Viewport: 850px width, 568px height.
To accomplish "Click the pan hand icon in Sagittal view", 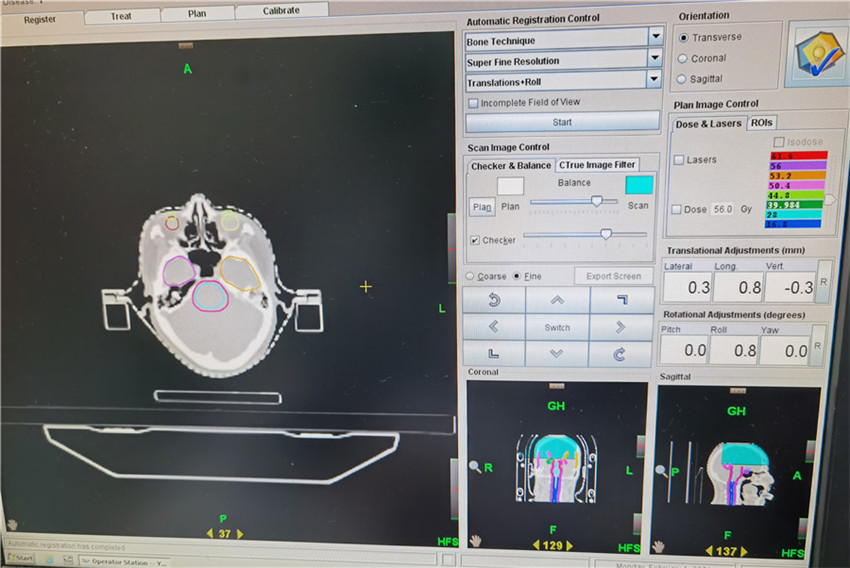I will pos(659,547).
